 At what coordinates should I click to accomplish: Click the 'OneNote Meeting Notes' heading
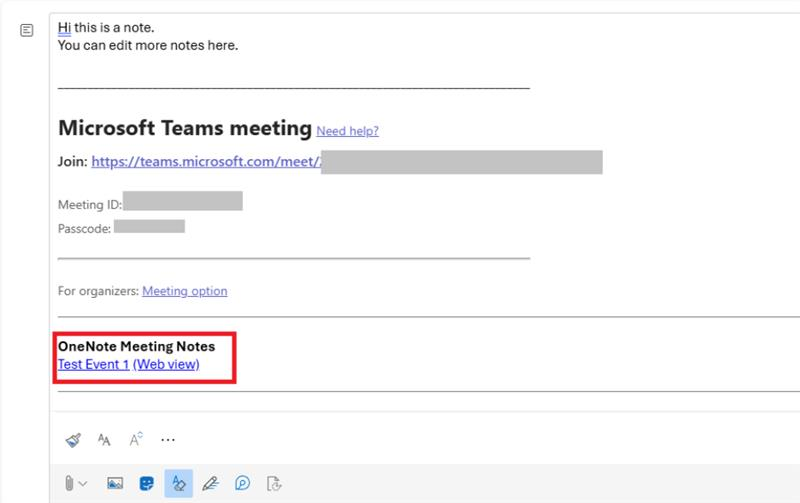136,346
